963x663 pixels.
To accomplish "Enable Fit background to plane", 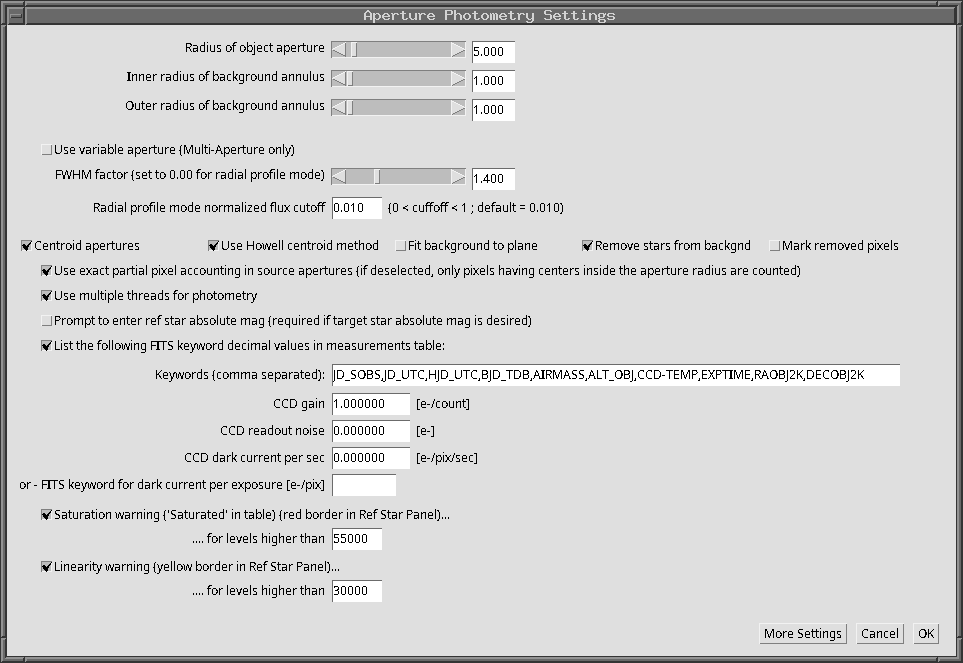I will 401,246.
